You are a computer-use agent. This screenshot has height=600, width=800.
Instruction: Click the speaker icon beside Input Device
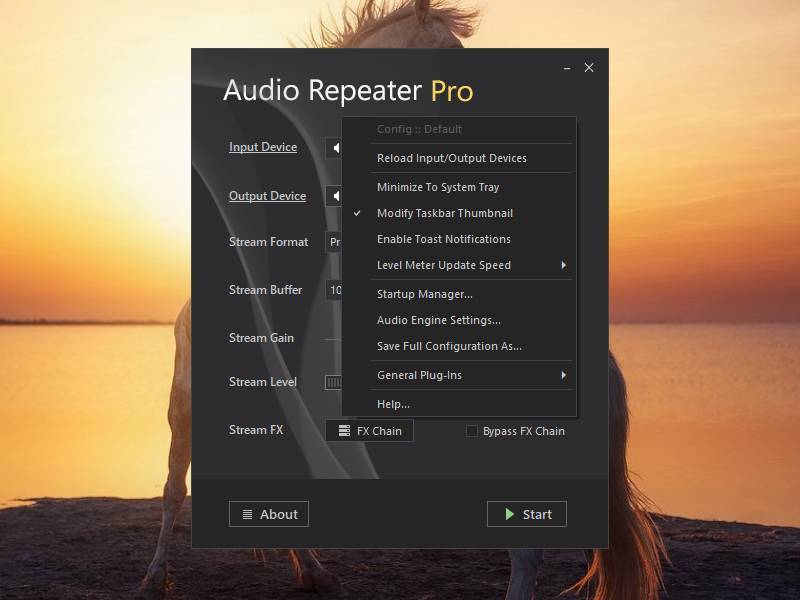click(x=336, y=148)
